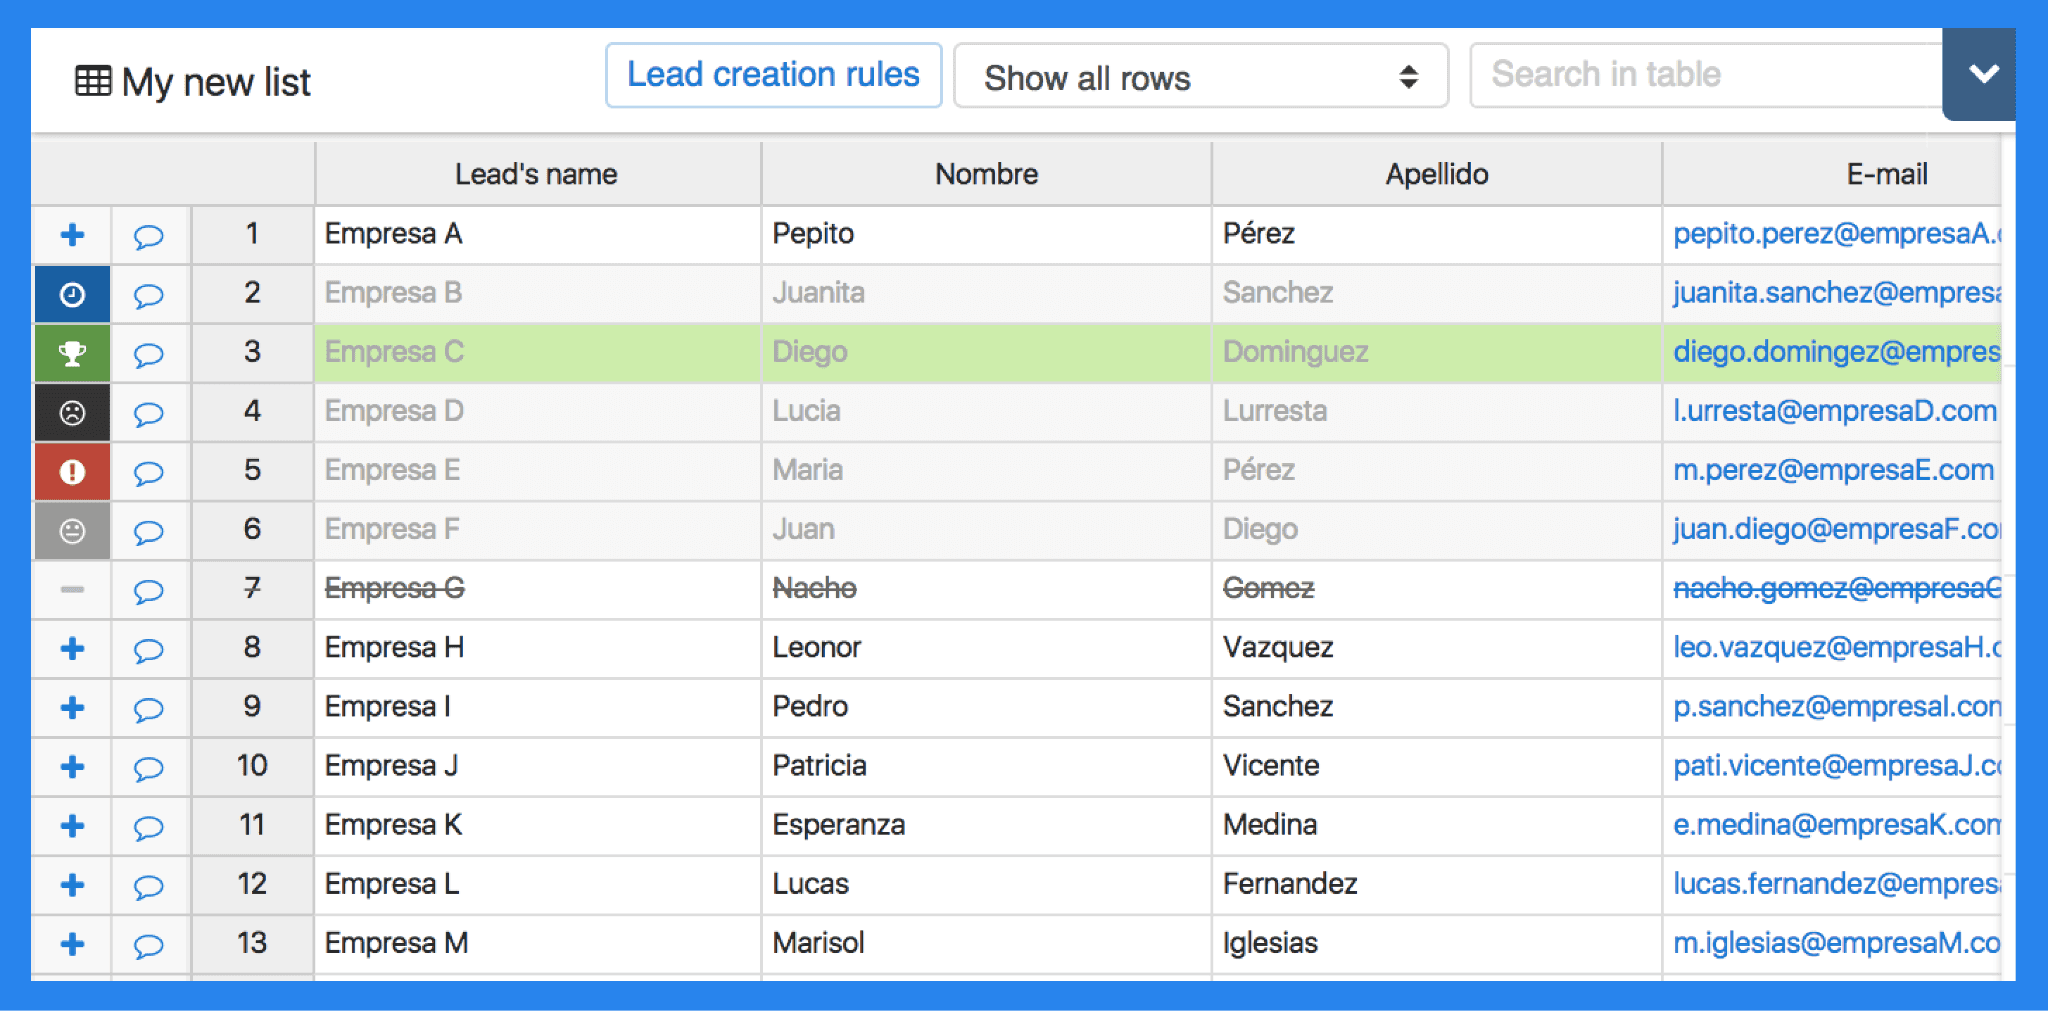
Task: Select the Fernandez surname cell
Action: [1437, 884]
